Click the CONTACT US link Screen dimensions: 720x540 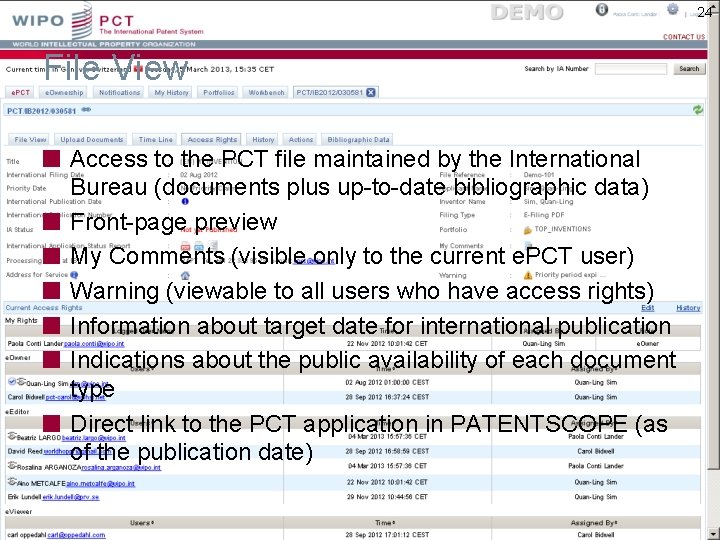(x=684, y=37)
